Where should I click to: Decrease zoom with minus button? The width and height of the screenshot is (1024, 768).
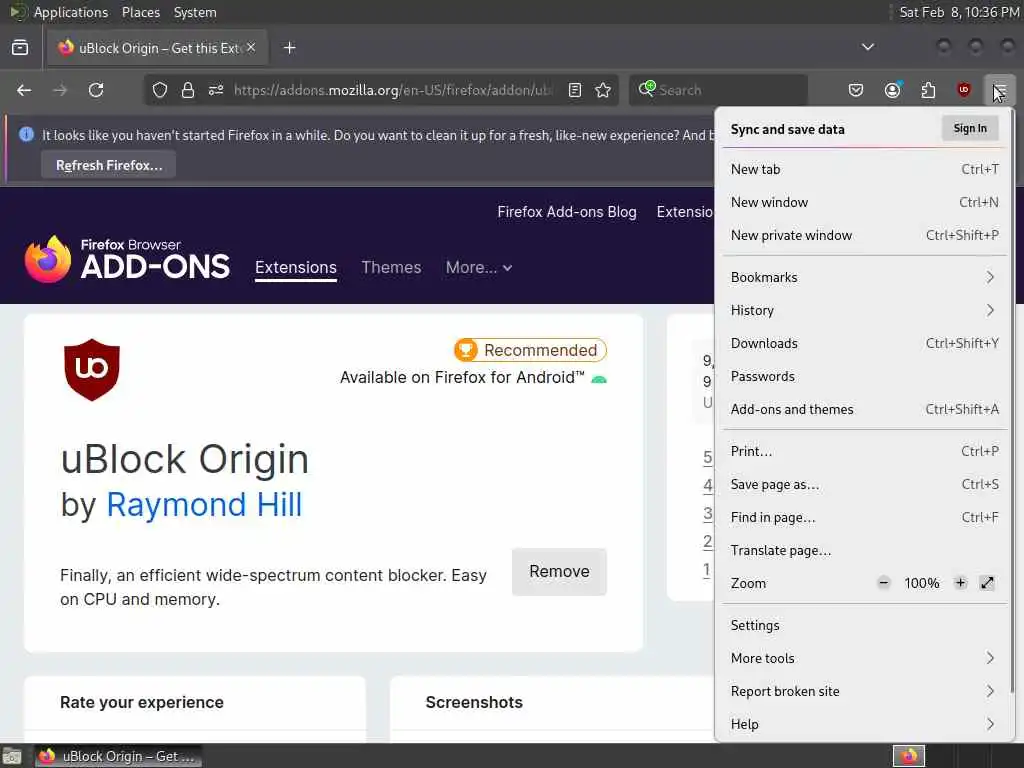click(x=884, y=583)
